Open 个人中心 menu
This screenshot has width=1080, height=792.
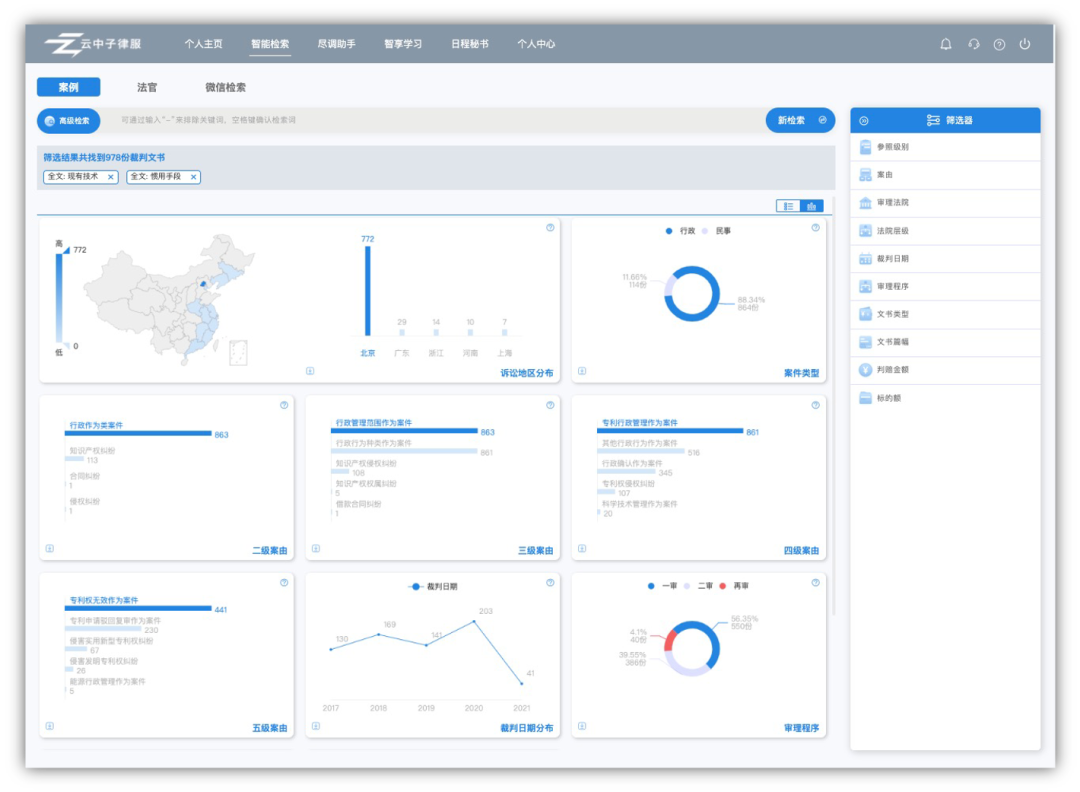point(536,44)
